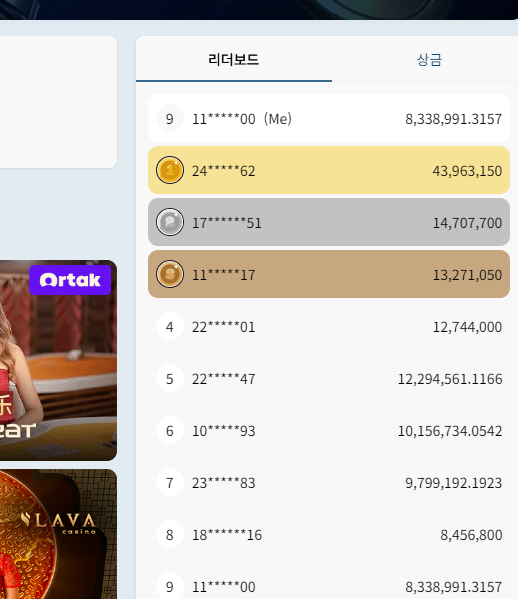This screenshot has width=518, height=599.
Task: Click the rank 5 number badge
Action: point(170,378)
